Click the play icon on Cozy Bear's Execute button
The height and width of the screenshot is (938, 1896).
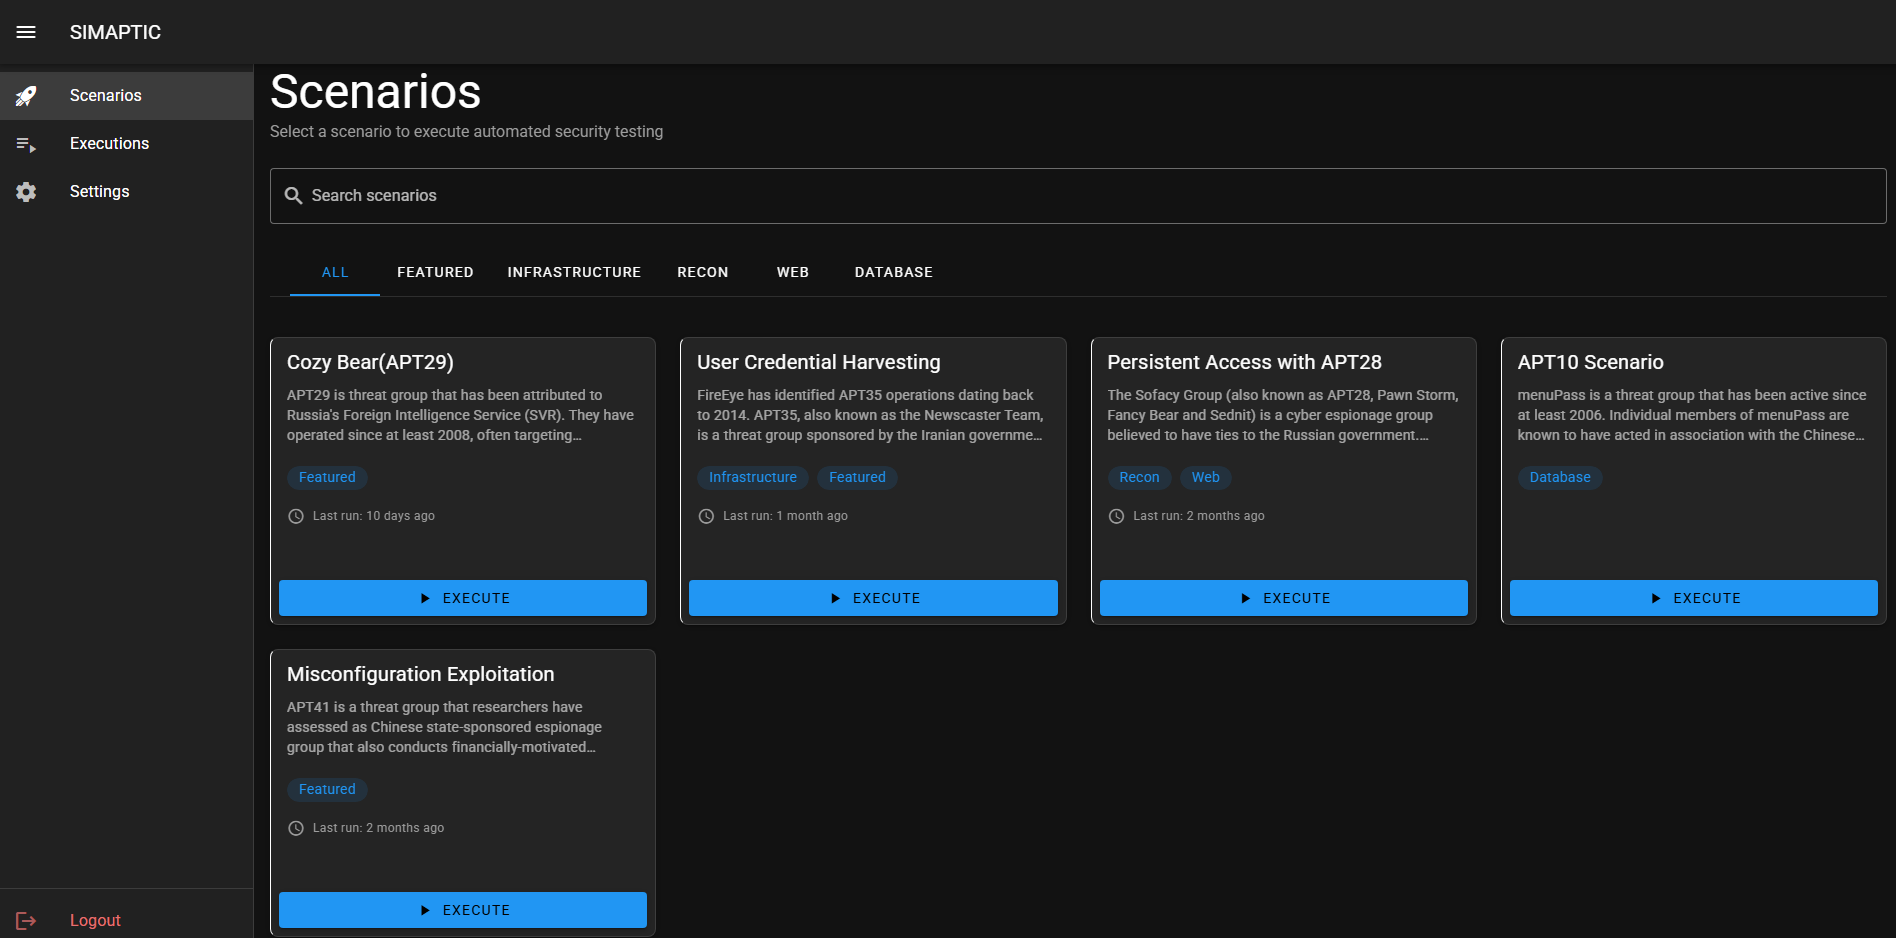(x=426, y=598)
